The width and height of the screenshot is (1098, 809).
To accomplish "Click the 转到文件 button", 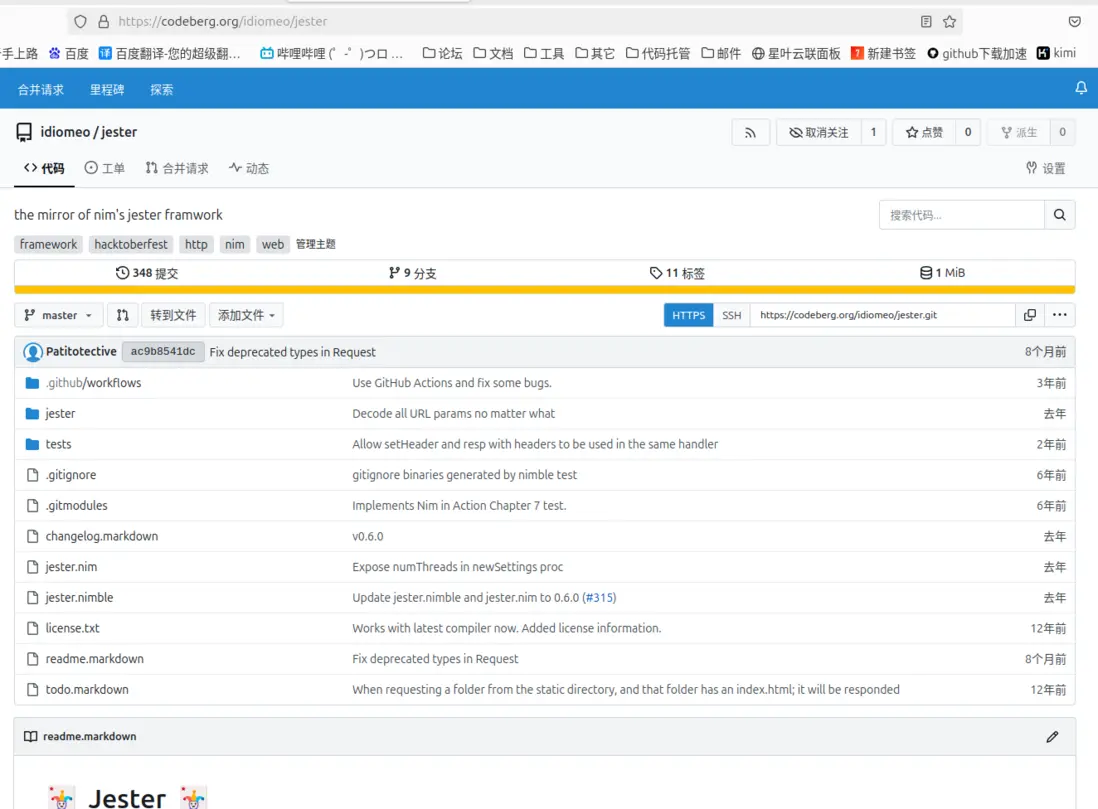I will (173, 315).
